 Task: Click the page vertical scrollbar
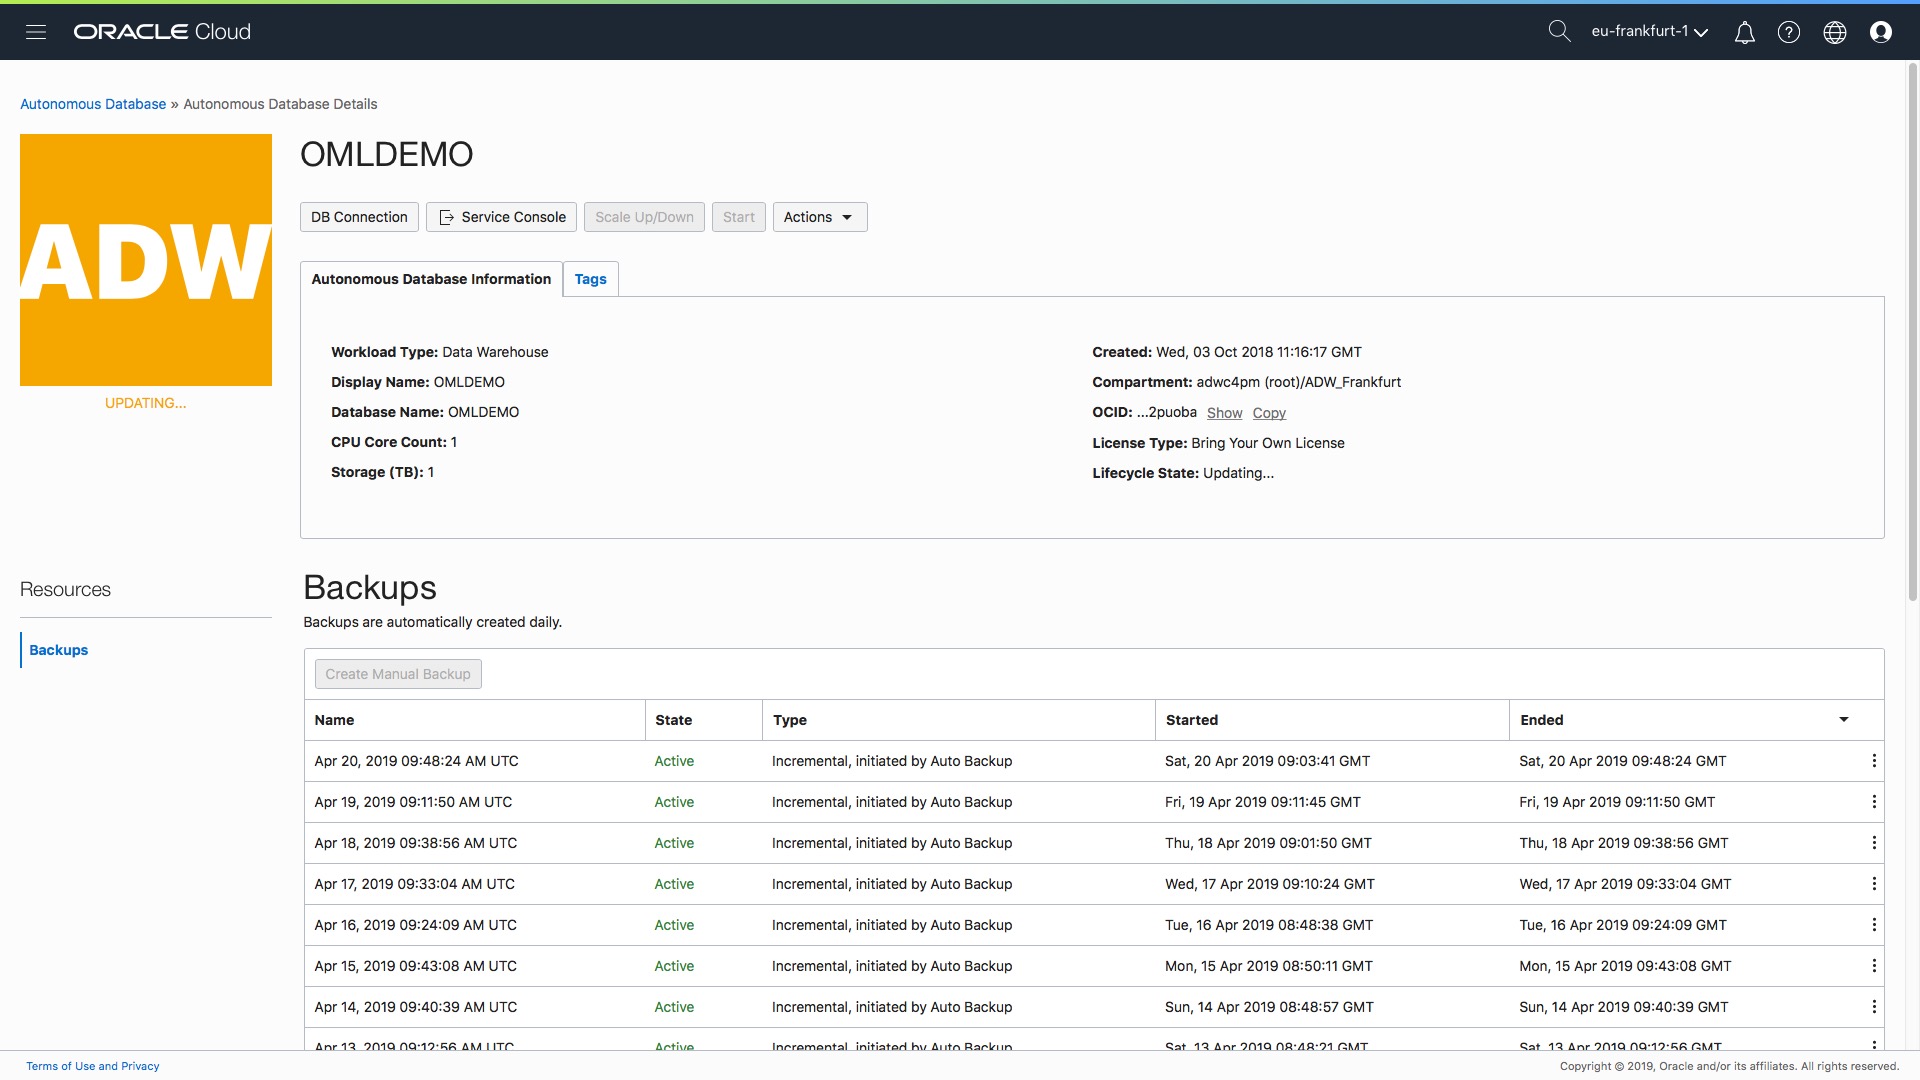[x=1912, y=330]
